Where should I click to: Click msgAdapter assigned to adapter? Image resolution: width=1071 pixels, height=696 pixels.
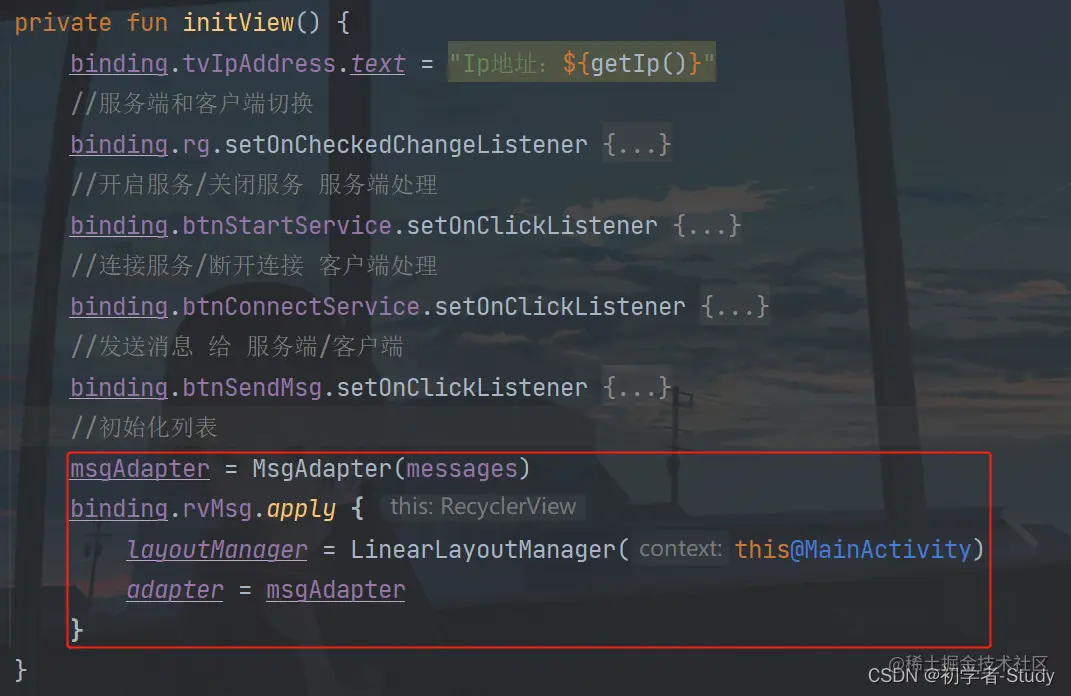(x=335, y=589)
